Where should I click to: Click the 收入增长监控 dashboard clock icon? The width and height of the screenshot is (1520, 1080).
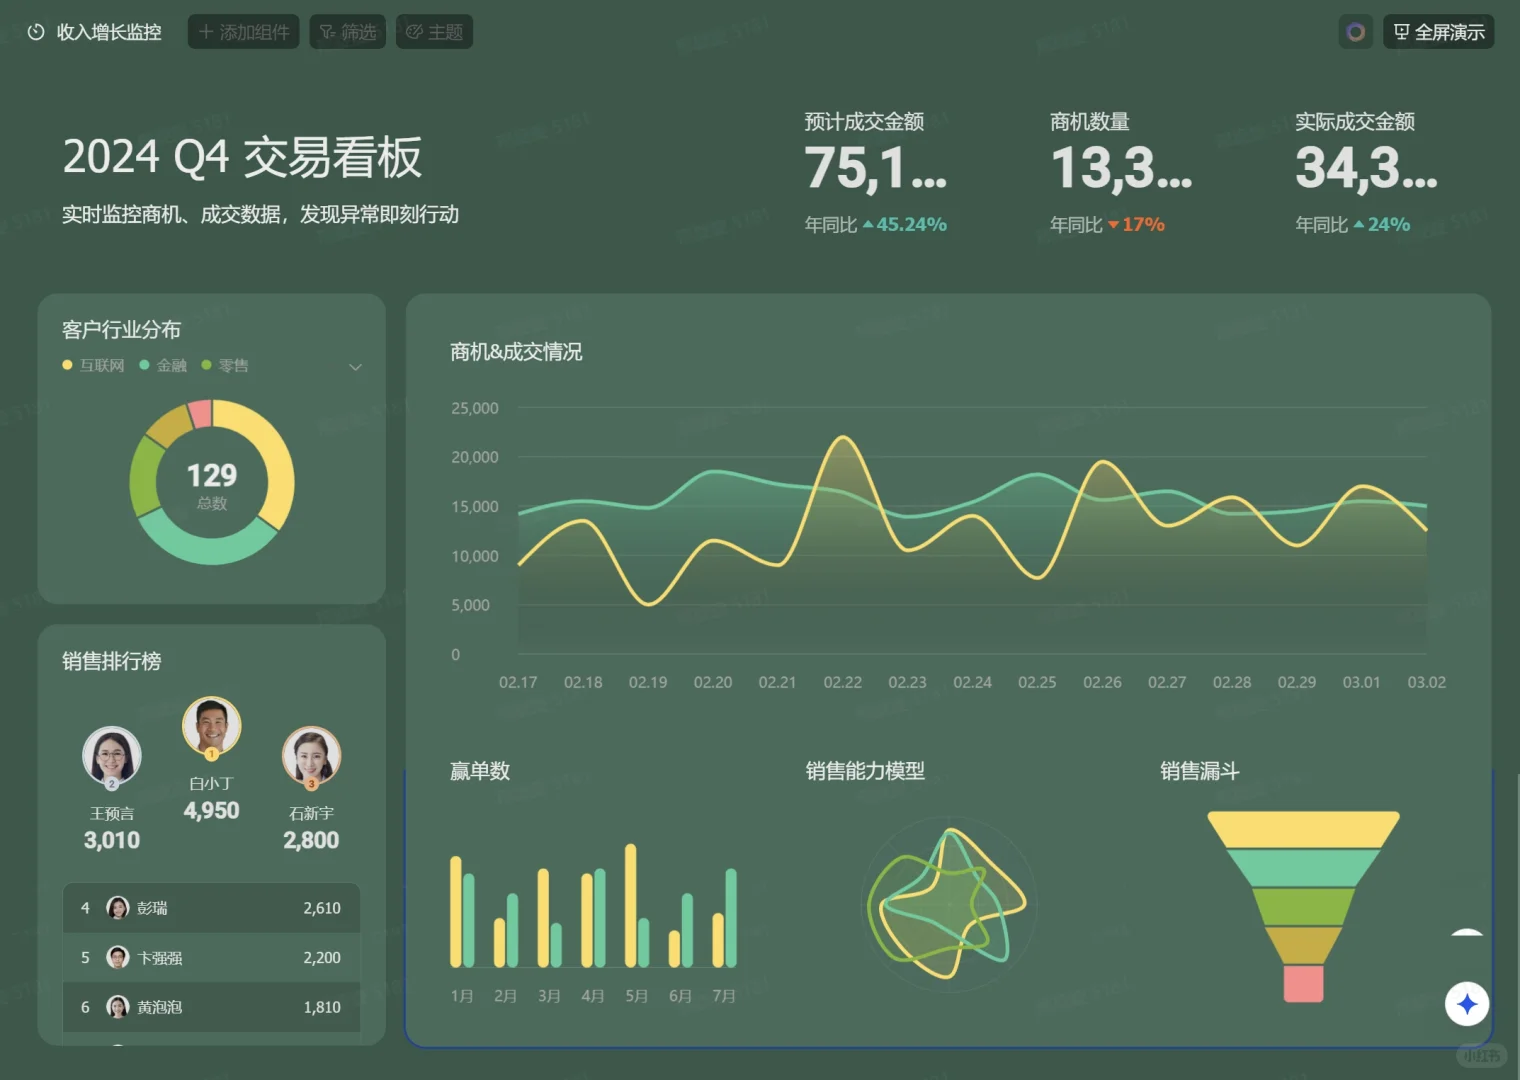pos(36,32)
